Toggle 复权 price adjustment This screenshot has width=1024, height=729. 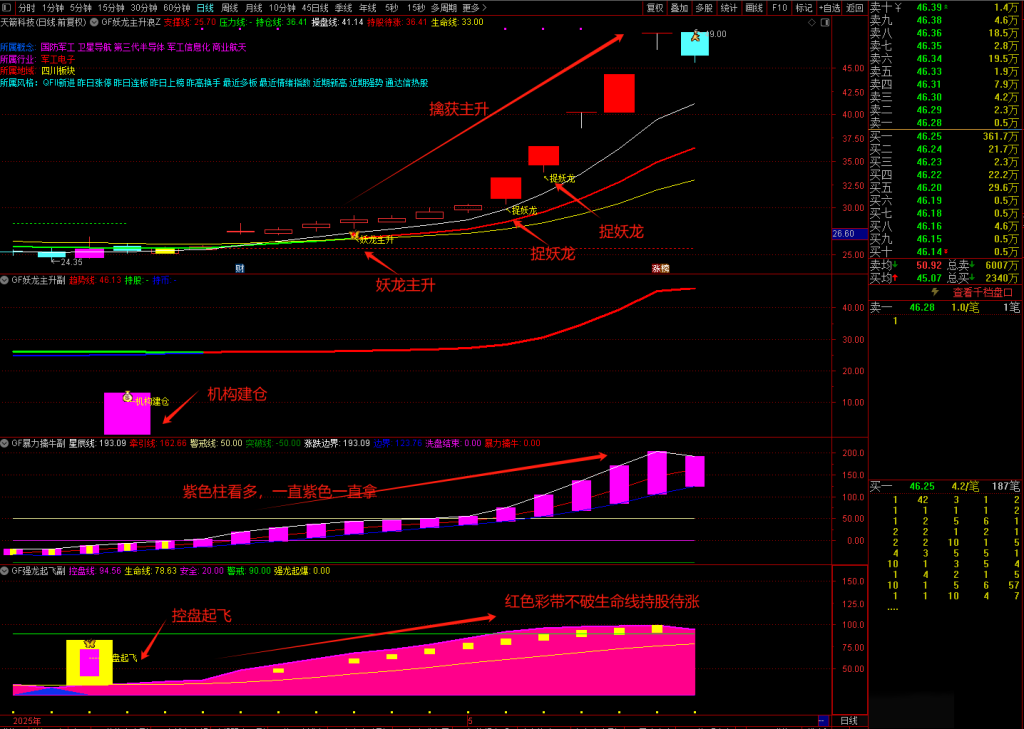(654, 7)
